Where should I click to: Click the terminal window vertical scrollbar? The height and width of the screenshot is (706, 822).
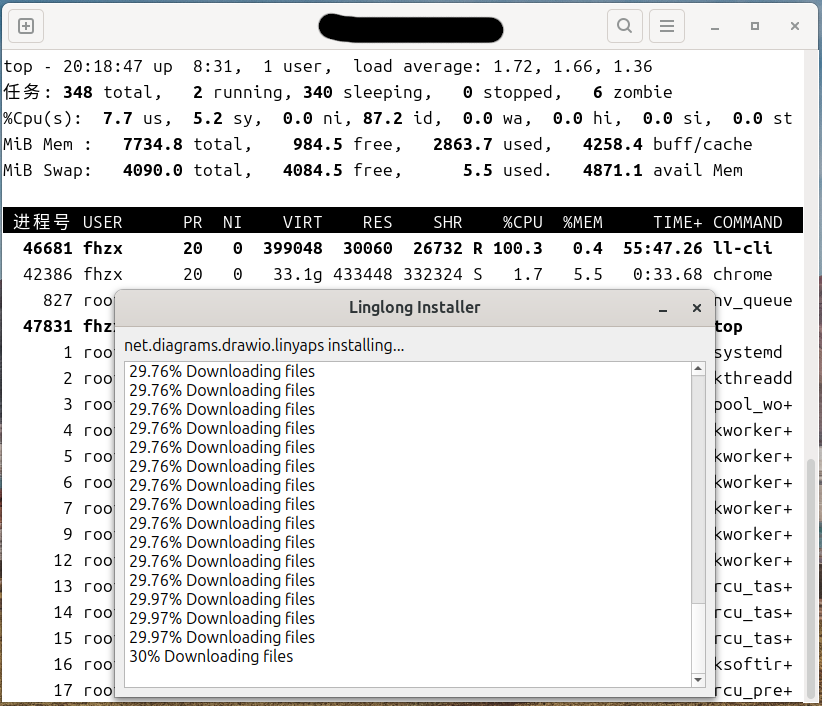[x=810, y=579]
